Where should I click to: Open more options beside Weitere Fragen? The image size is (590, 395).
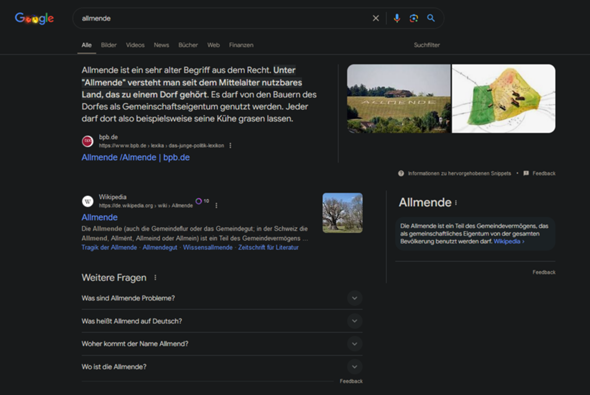click(x=155, y=278)
